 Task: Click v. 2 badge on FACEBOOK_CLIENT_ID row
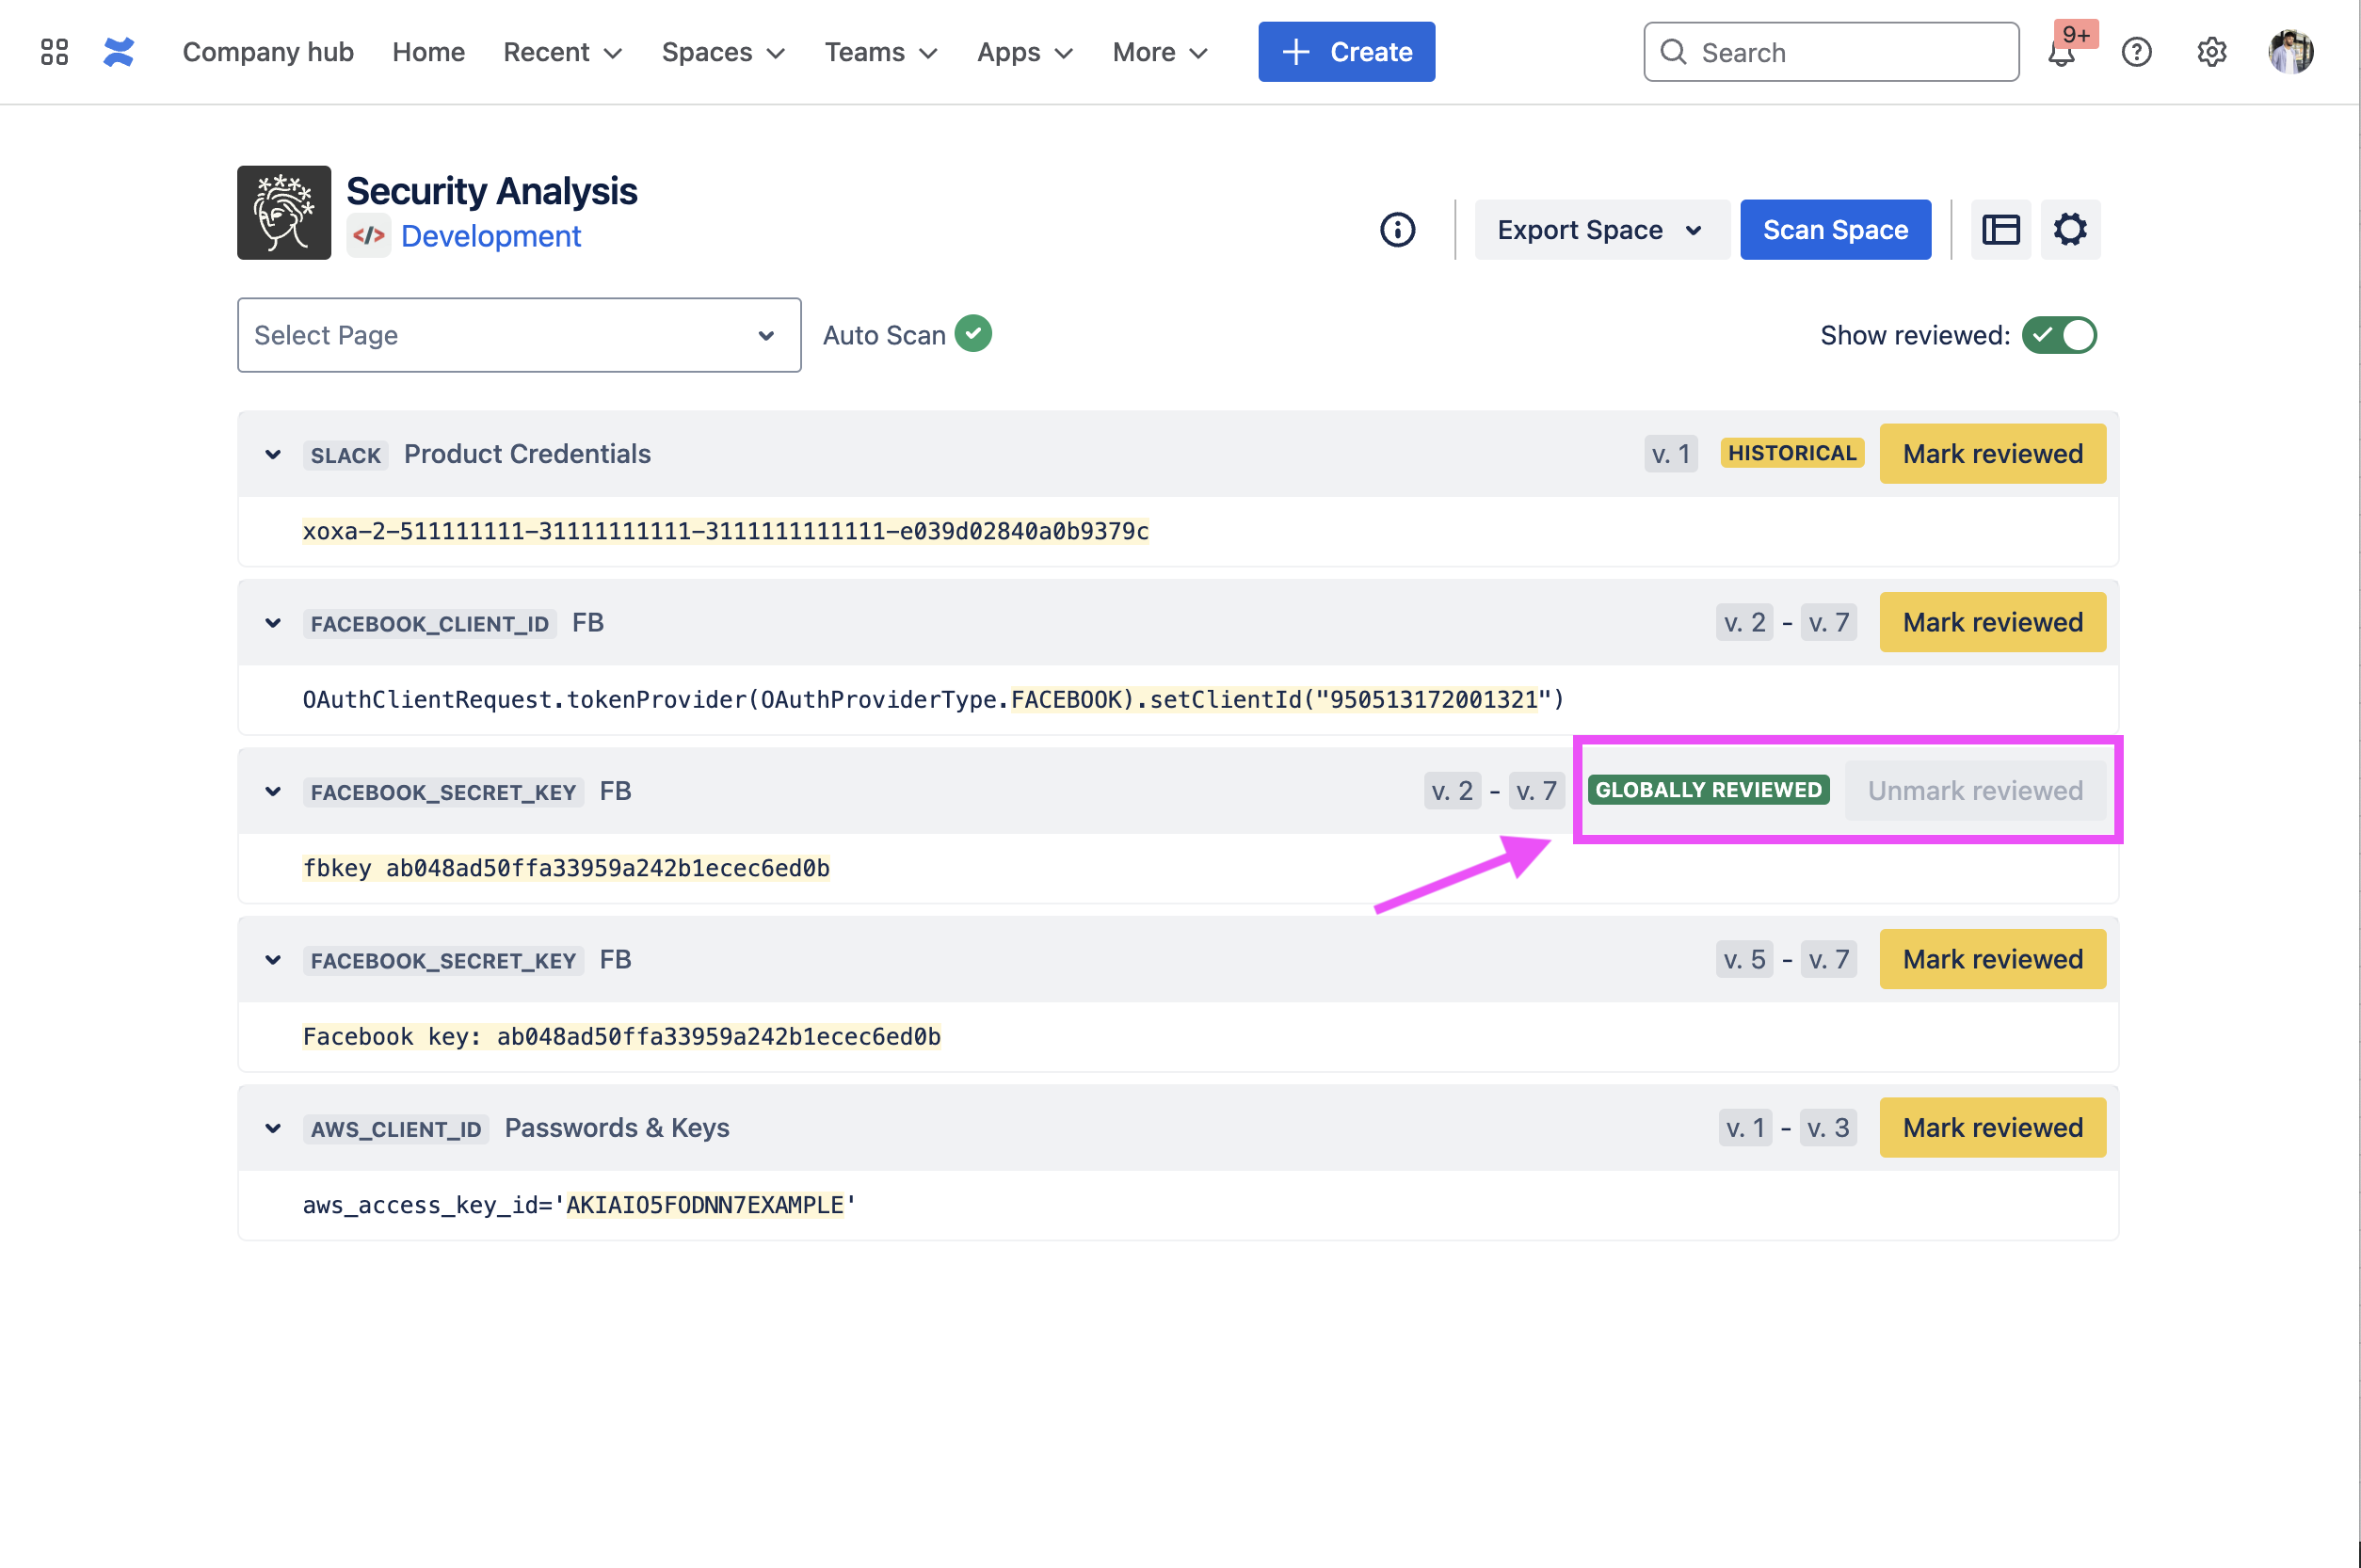pyautogui.click(x=1744, y=623)
